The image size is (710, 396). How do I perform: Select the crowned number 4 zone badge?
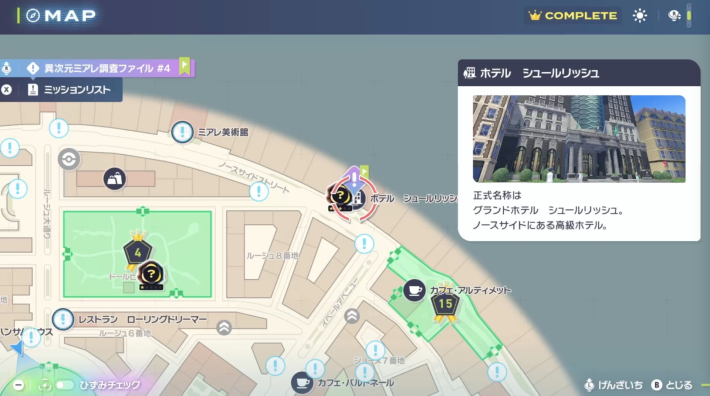click(137, 251)
